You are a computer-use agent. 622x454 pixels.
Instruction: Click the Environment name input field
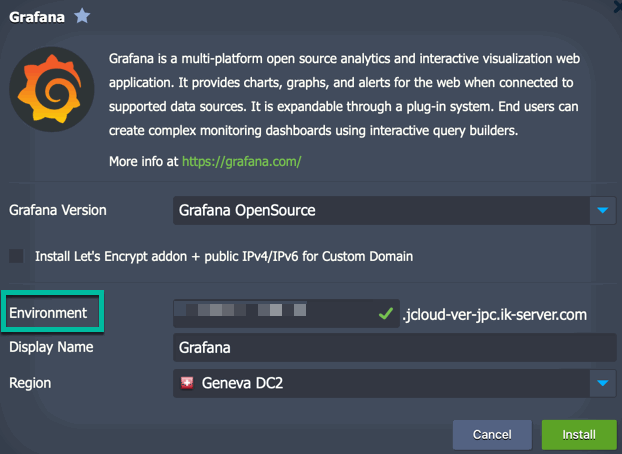tap(286, 314)
